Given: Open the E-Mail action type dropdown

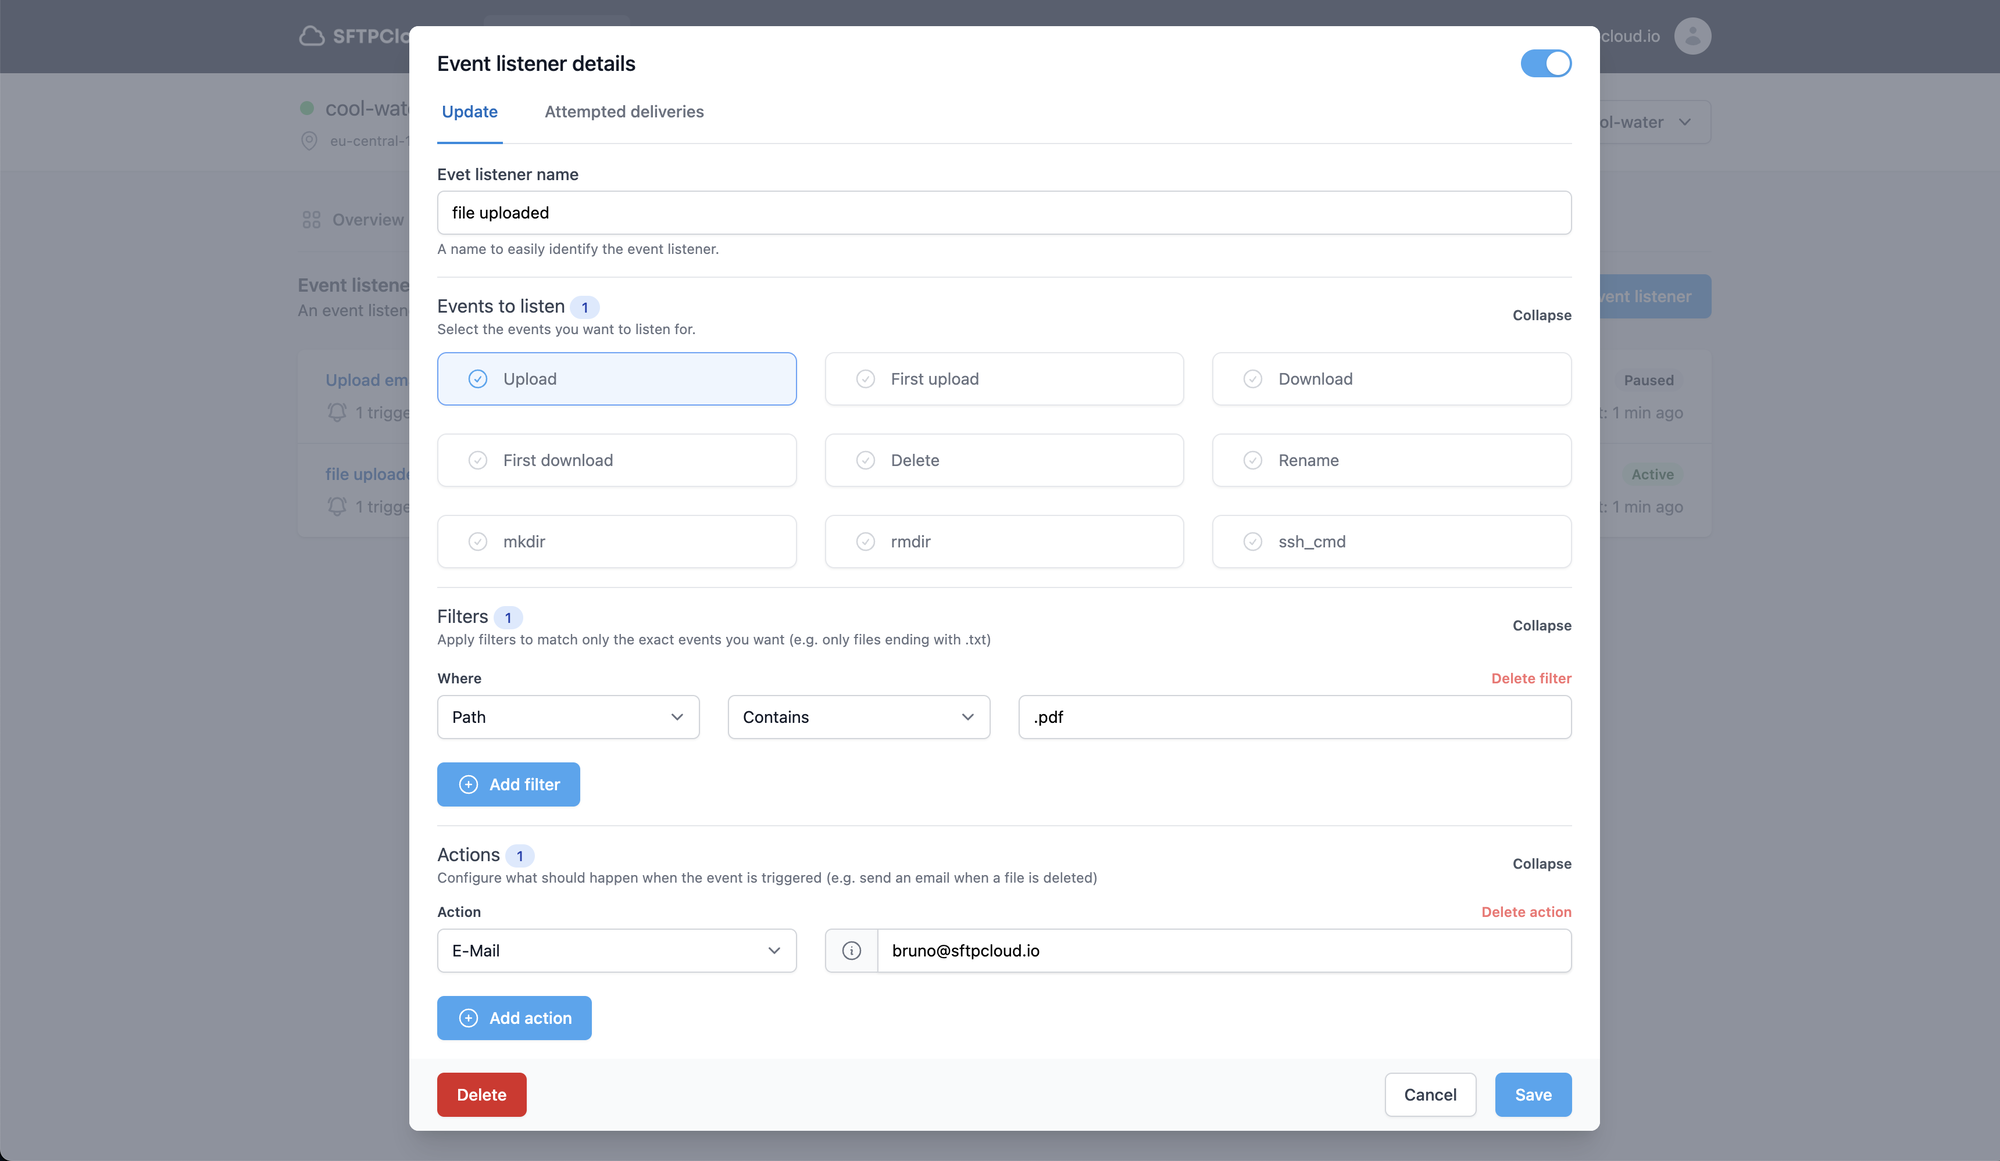Looking at the screenshot, I should pyautogui.click(x=616, y=950).
